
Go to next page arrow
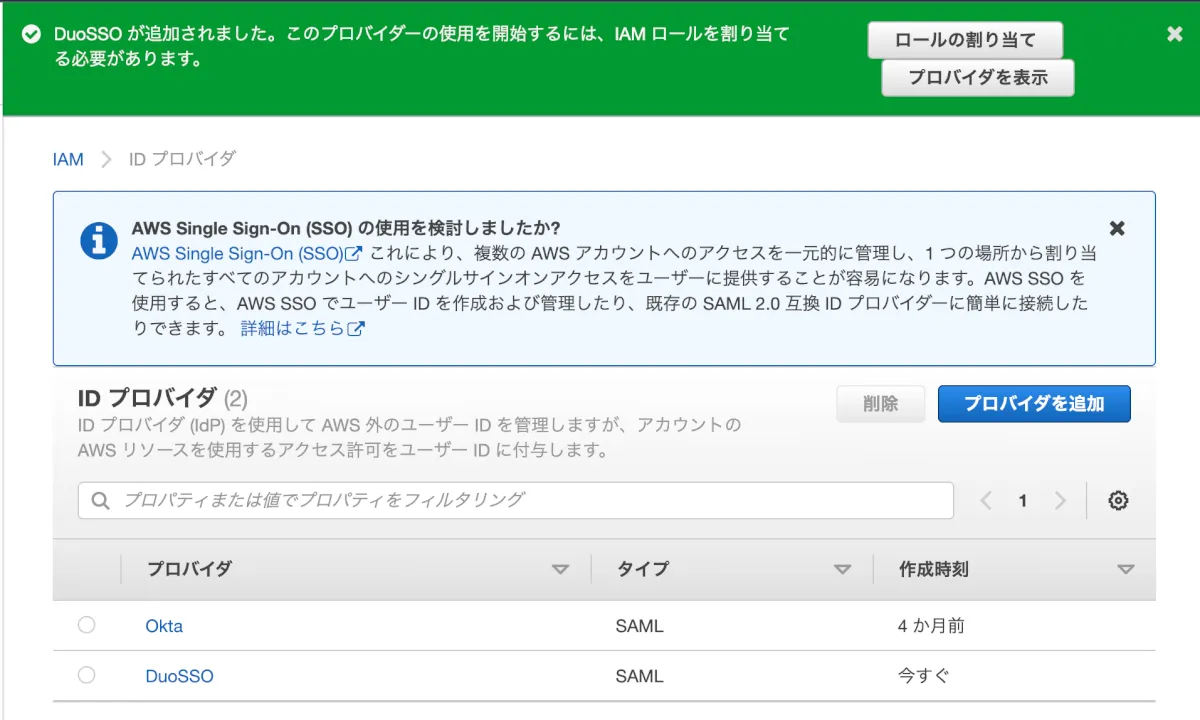(1060, 501)
